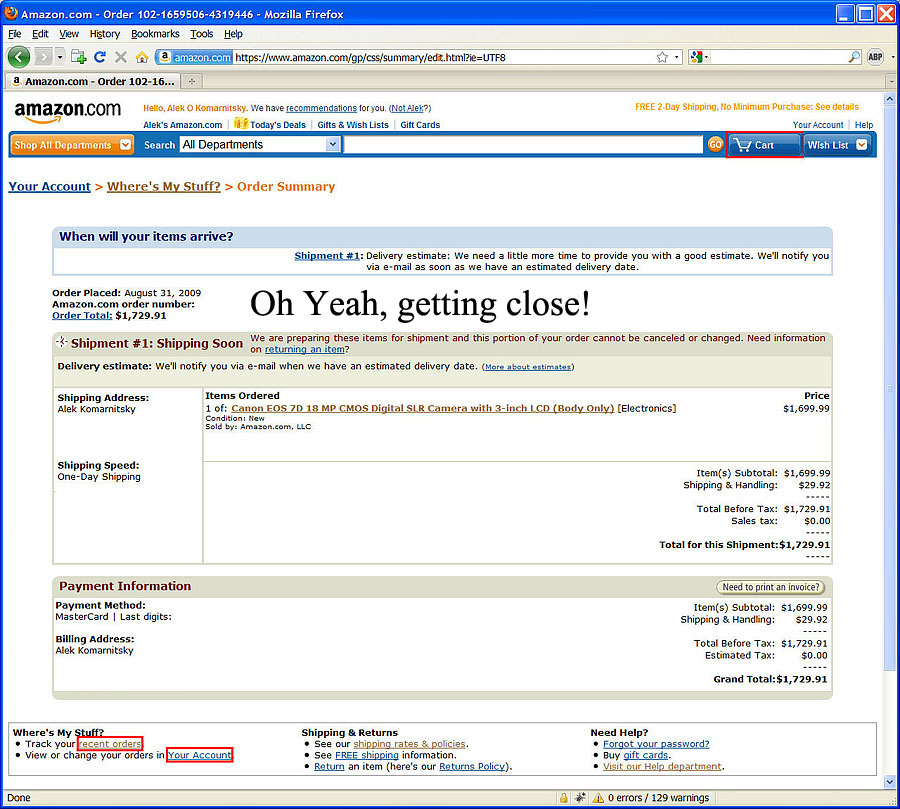Image resolution: width=900 pixels, height=809 pixels.
Task: Open the Adblock Plus ABP icon
Action: pyautogui.click(x=875, y=57)
